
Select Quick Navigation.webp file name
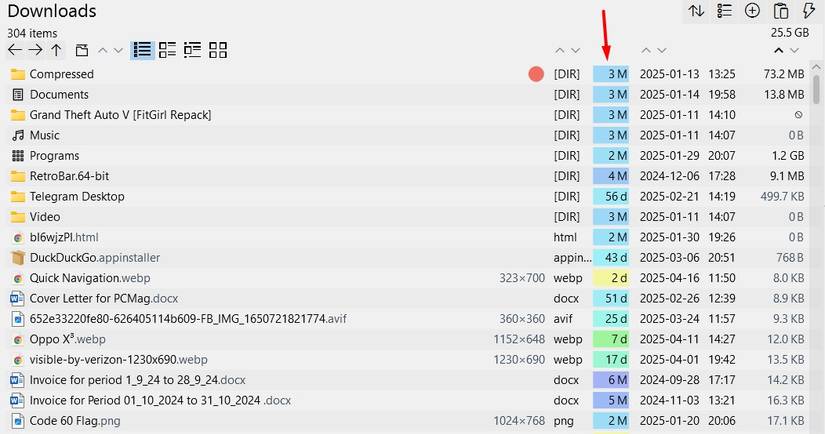[x=90, y=278]
